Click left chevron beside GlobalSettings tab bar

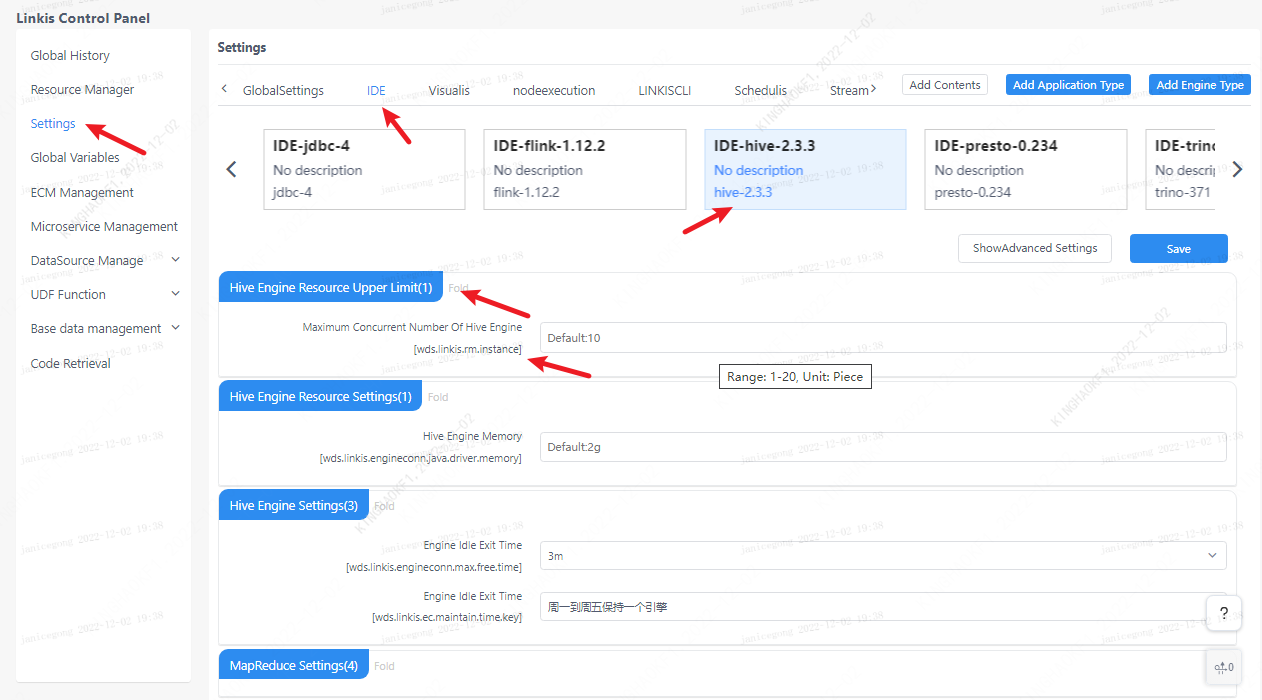pyautogui.click(x=223, y=89)
